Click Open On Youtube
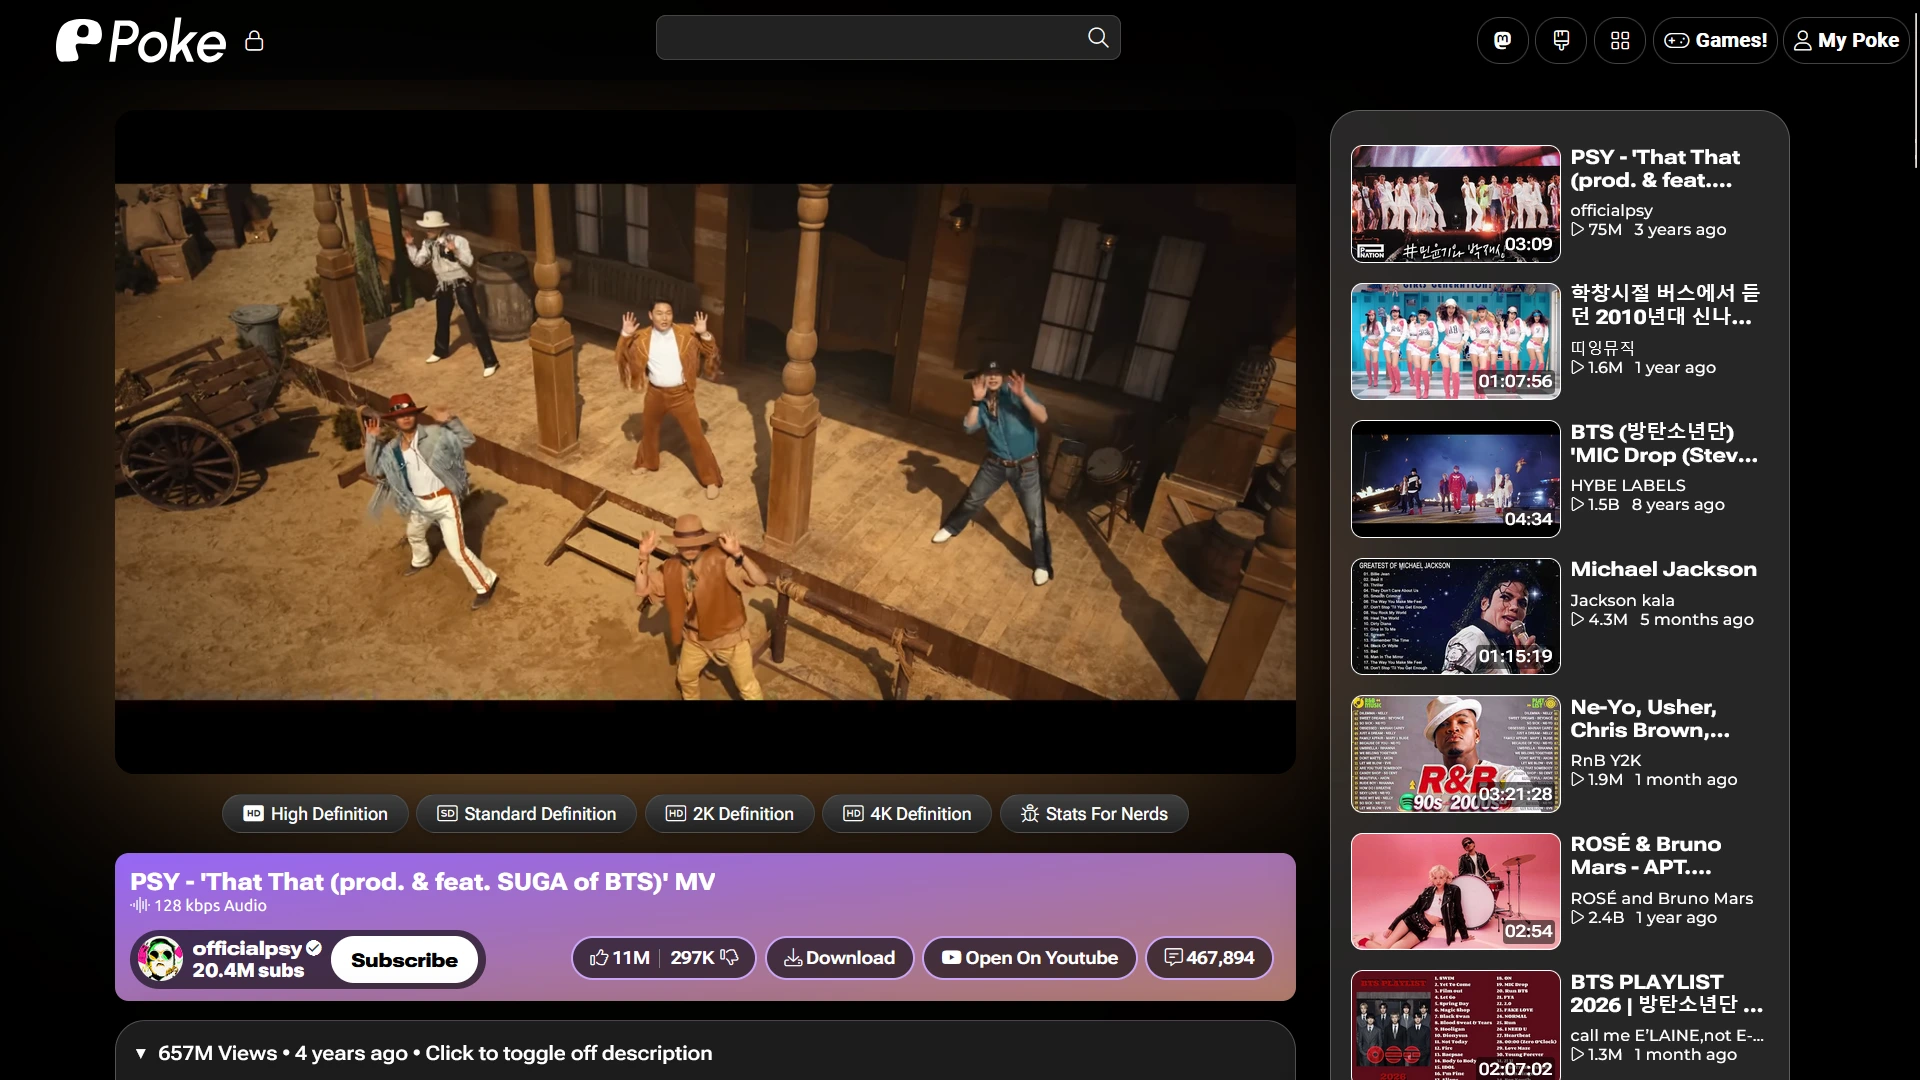 pyautogui.click(x=1029, y=958)
